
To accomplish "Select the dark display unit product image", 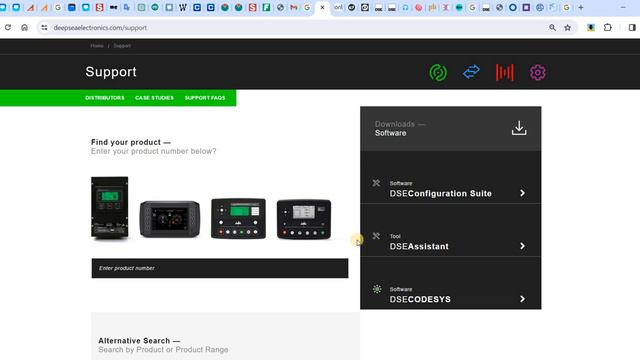I will [170, 219].
